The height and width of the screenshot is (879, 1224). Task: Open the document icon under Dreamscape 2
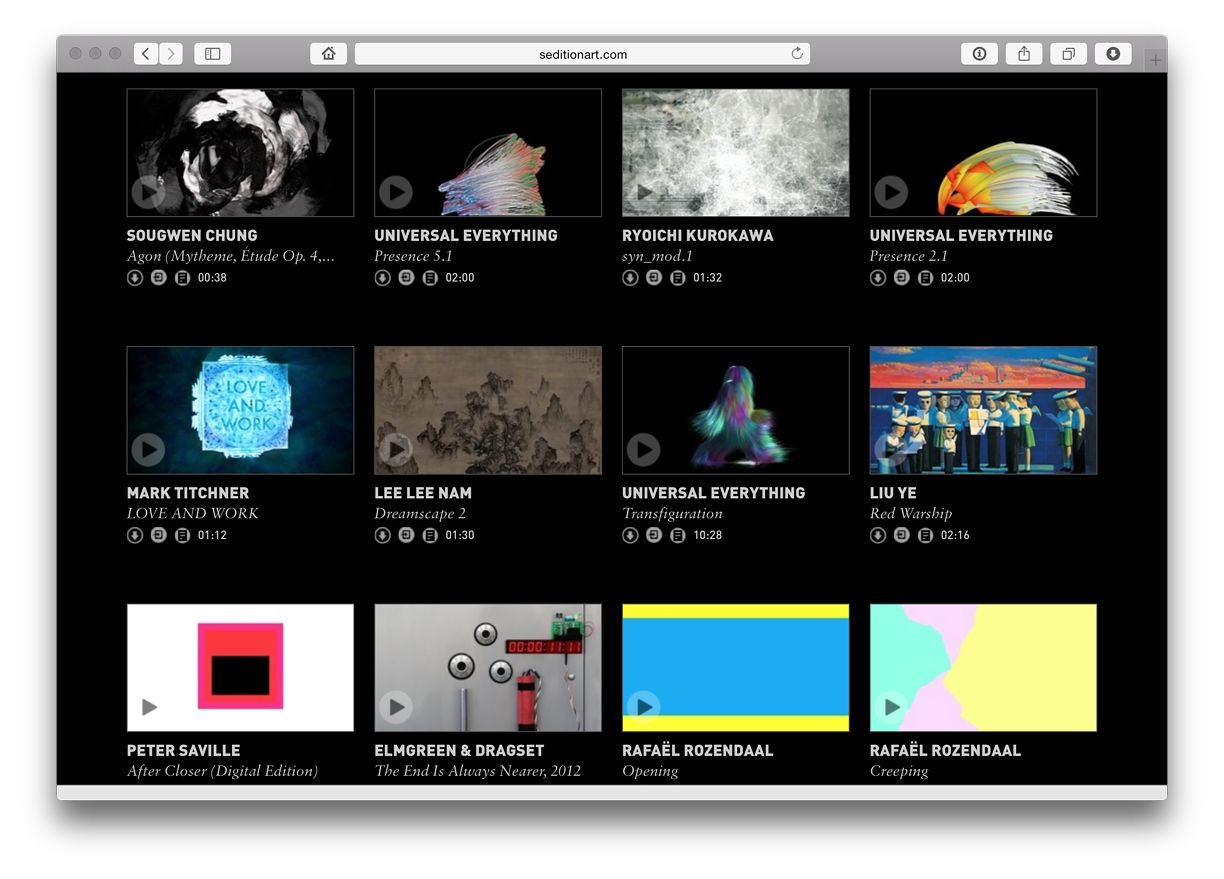tap(430, 535)
